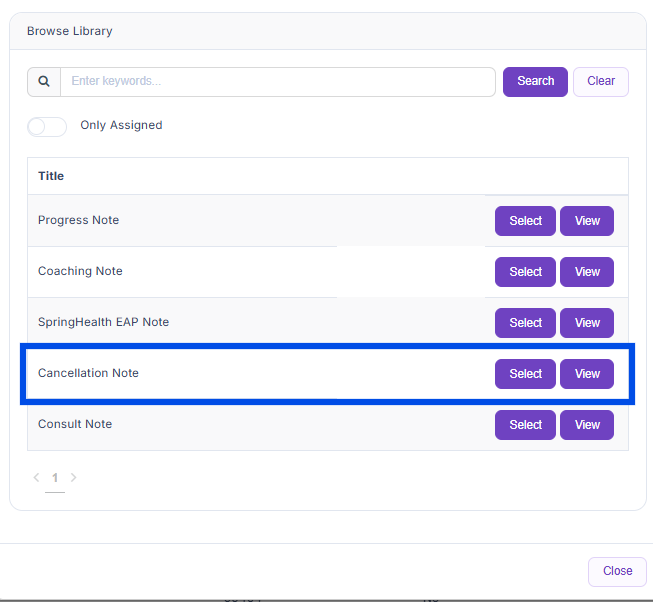The height and width of the screenshot is (602, 653).
Task: Toggle the Only Assigned switch
Action: click(47, 126)
